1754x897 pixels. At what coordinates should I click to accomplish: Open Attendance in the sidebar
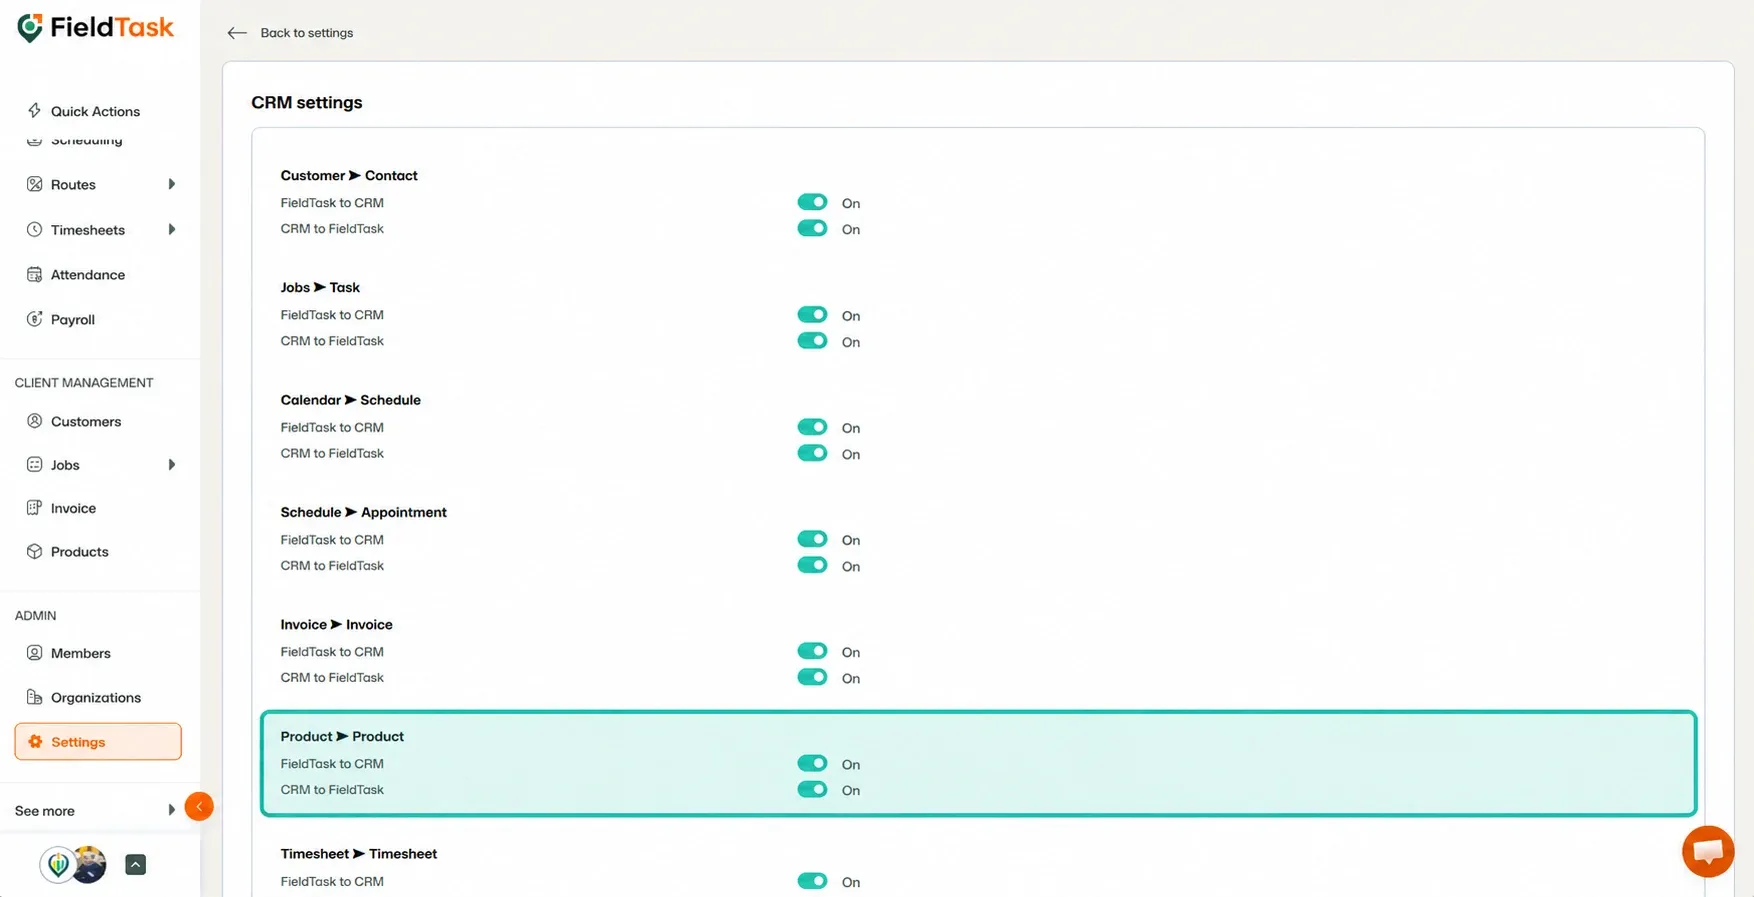(x=88, y=274)
